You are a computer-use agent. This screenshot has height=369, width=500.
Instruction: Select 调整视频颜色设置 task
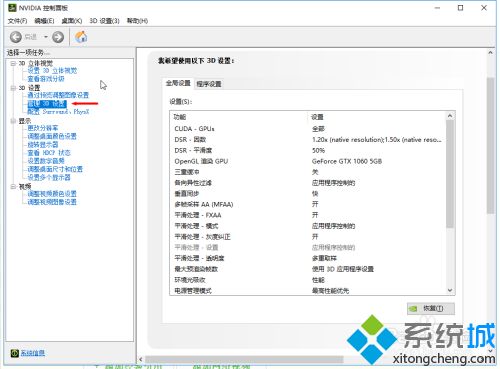52,194
